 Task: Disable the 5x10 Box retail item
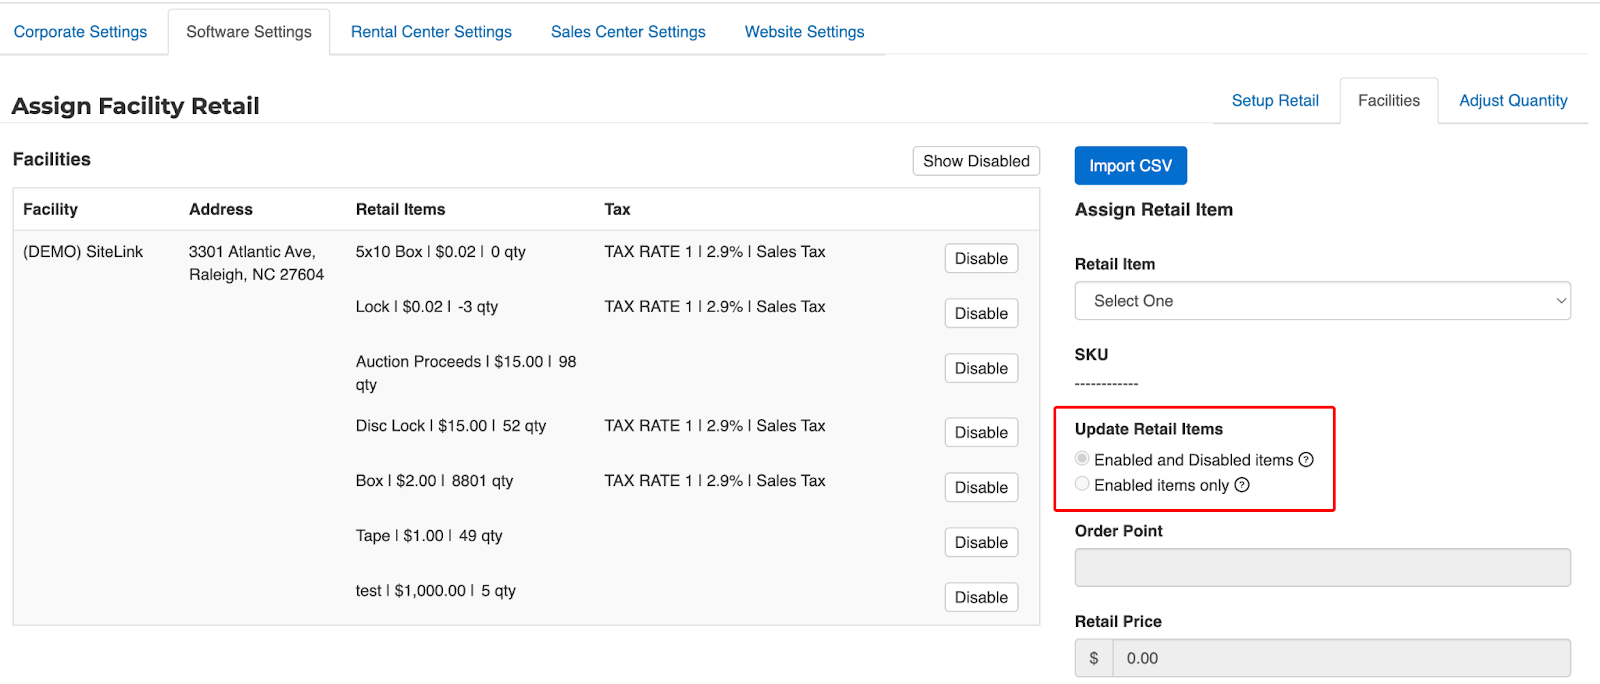981,259
